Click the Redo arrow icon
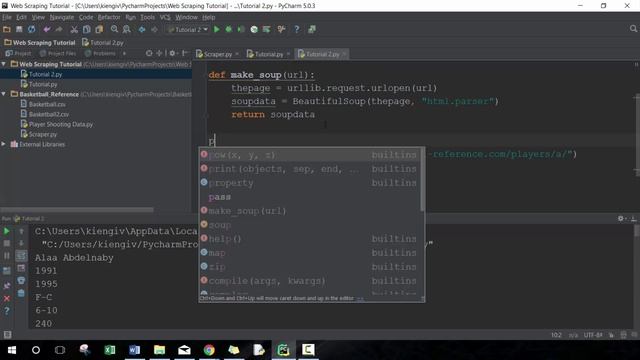The image size is (640, 360). tap(59, 29)
